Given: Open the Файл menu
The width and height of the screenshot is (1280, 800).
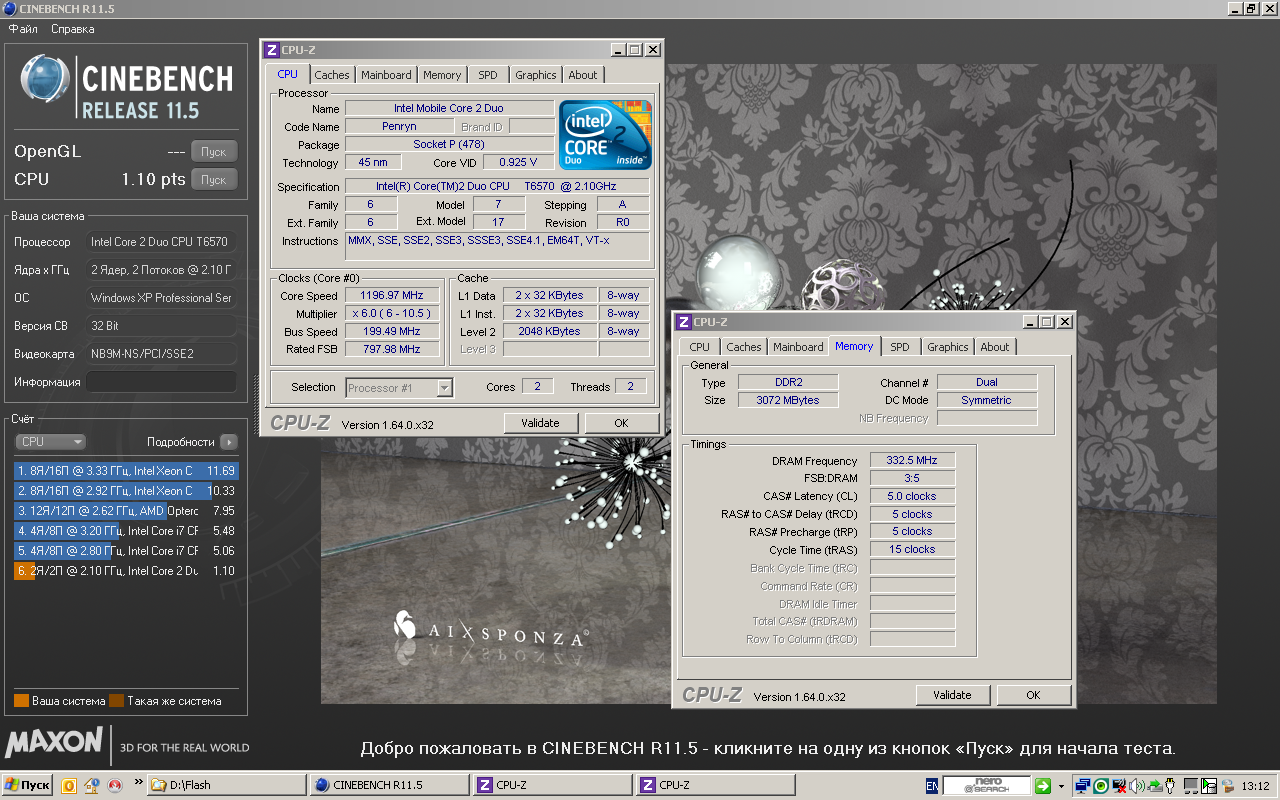Looking at the screenshot, I should pos(23,29).
